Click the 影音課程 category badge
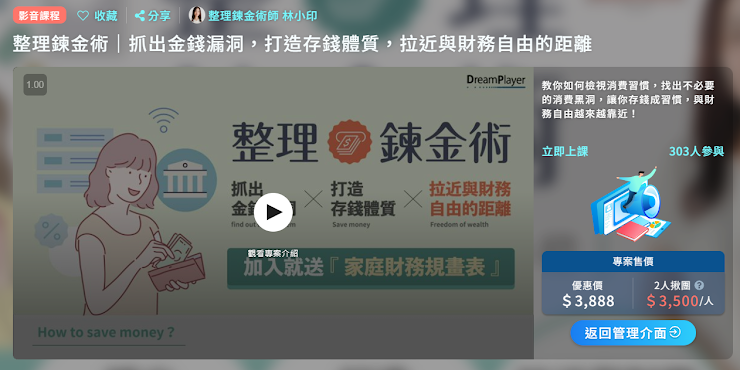Viewport: 740px width, 370px height. click(x=39, y=16)
